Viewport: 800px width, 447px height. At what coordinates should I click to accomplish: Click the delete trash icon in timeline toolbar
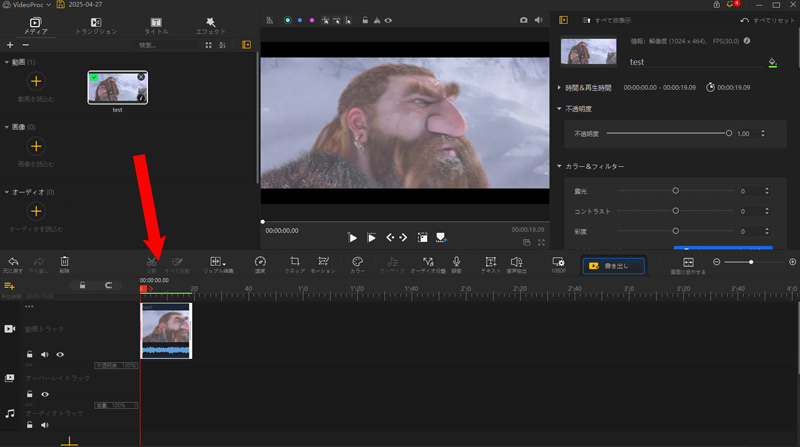[64, 261]
